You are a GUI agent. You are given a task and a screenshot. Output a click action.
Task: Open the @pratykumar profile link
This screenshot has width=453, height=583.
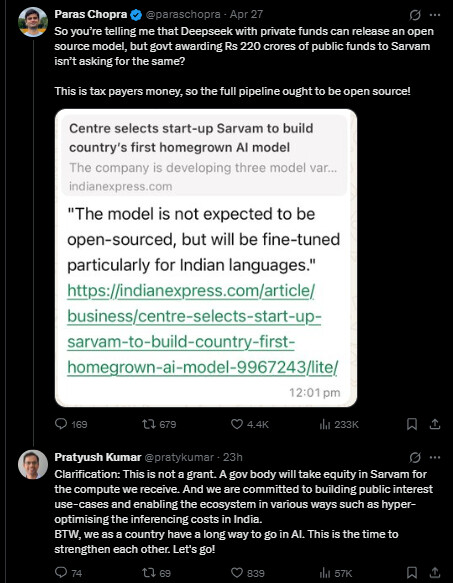click(179, 457)
